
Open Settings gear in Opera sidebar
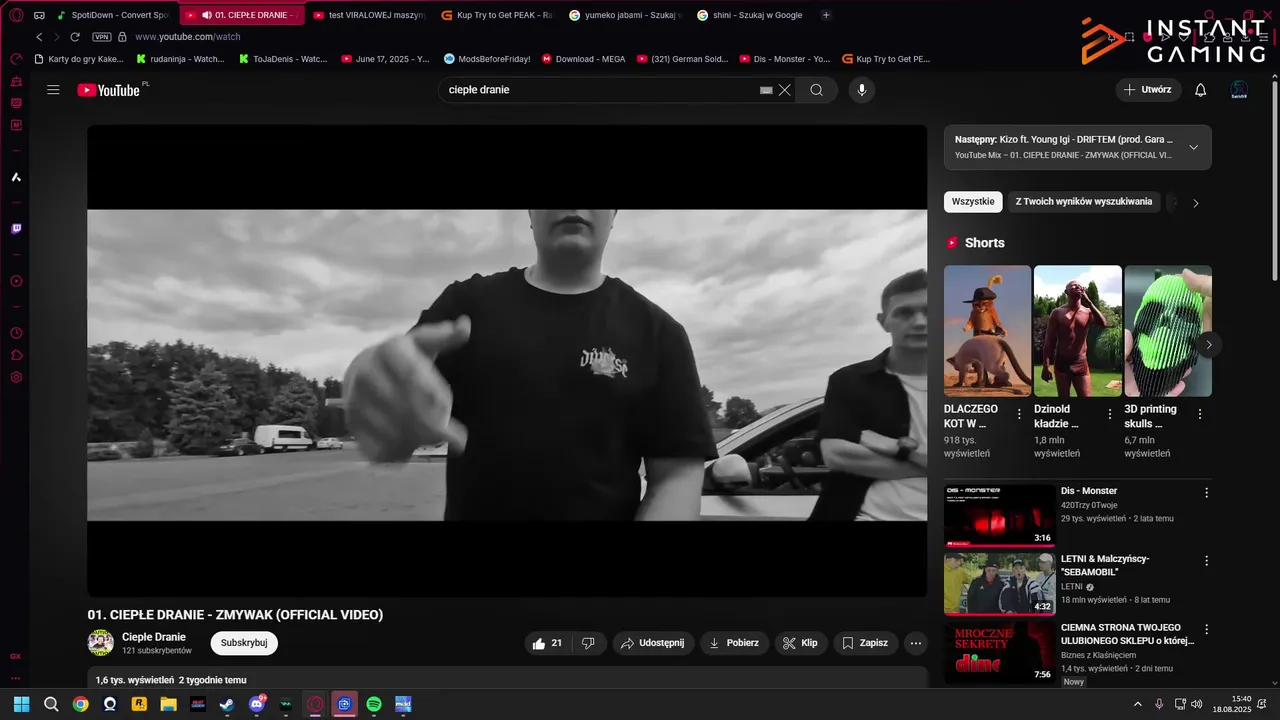(x=16, y=377)
